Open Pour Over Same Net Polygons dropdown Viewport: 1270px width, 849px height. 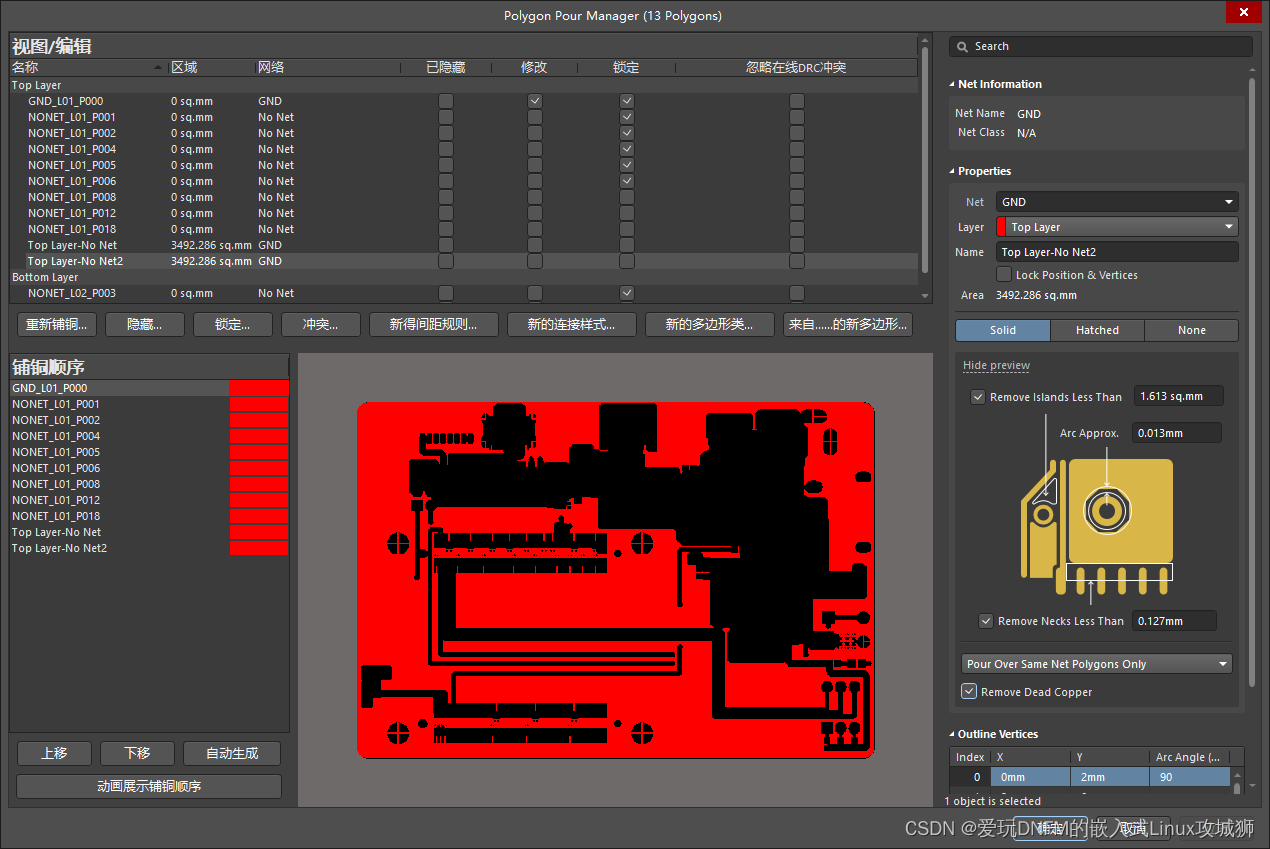pyautogui.click(x=1096, y=664)
